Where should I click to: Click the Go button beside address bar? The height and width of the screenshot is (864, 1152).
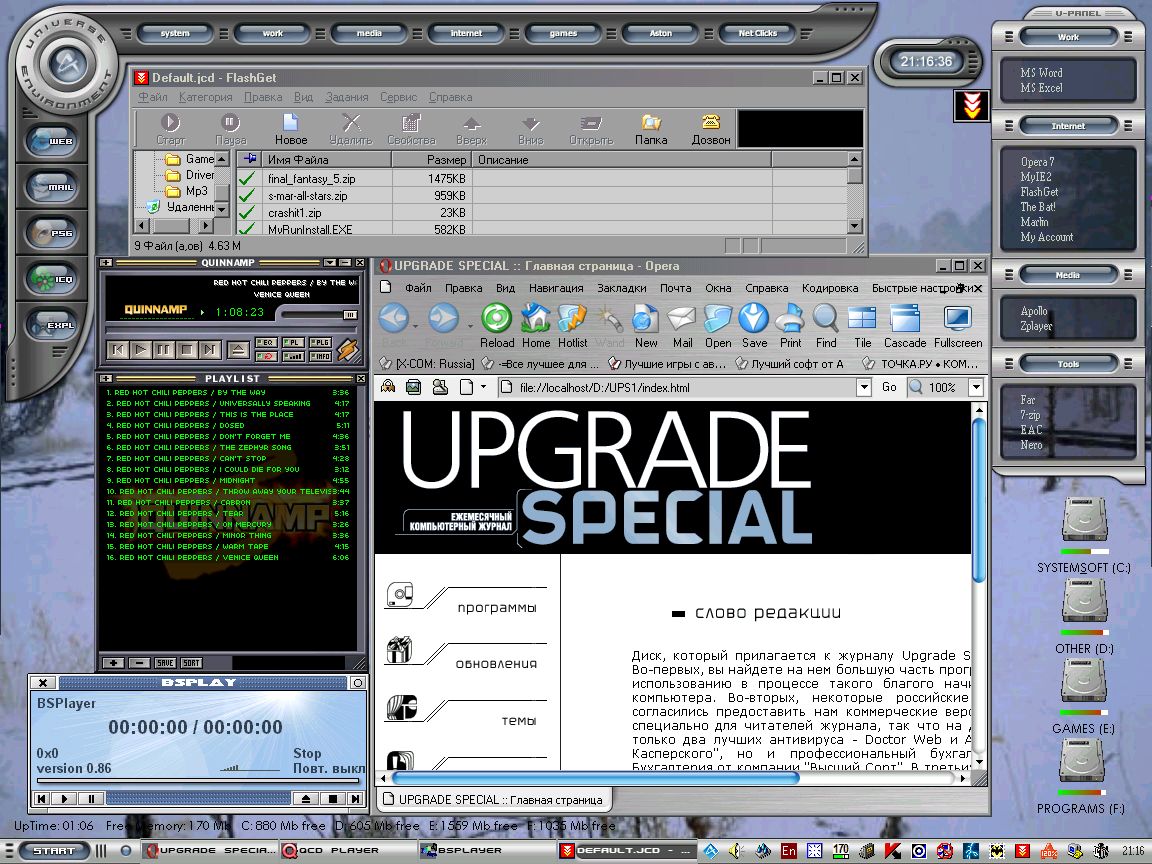click(889, 387)
